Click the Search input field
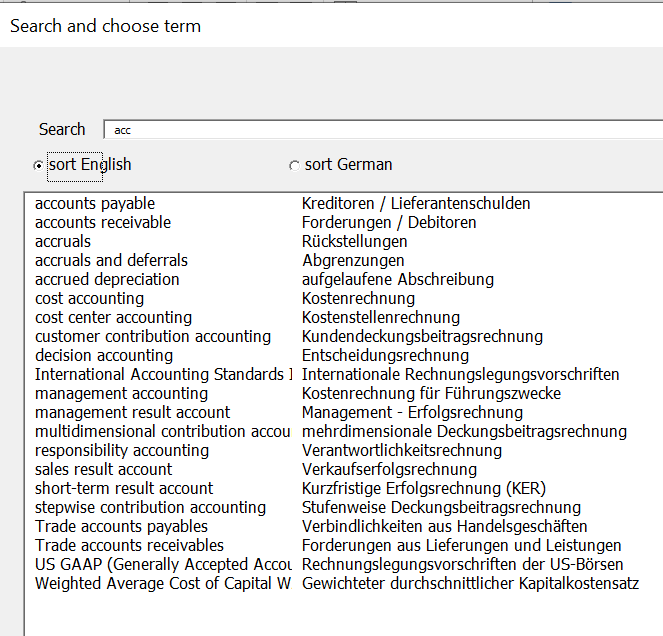The width and height of the screenshot is (663, 636). pos(380,130)
